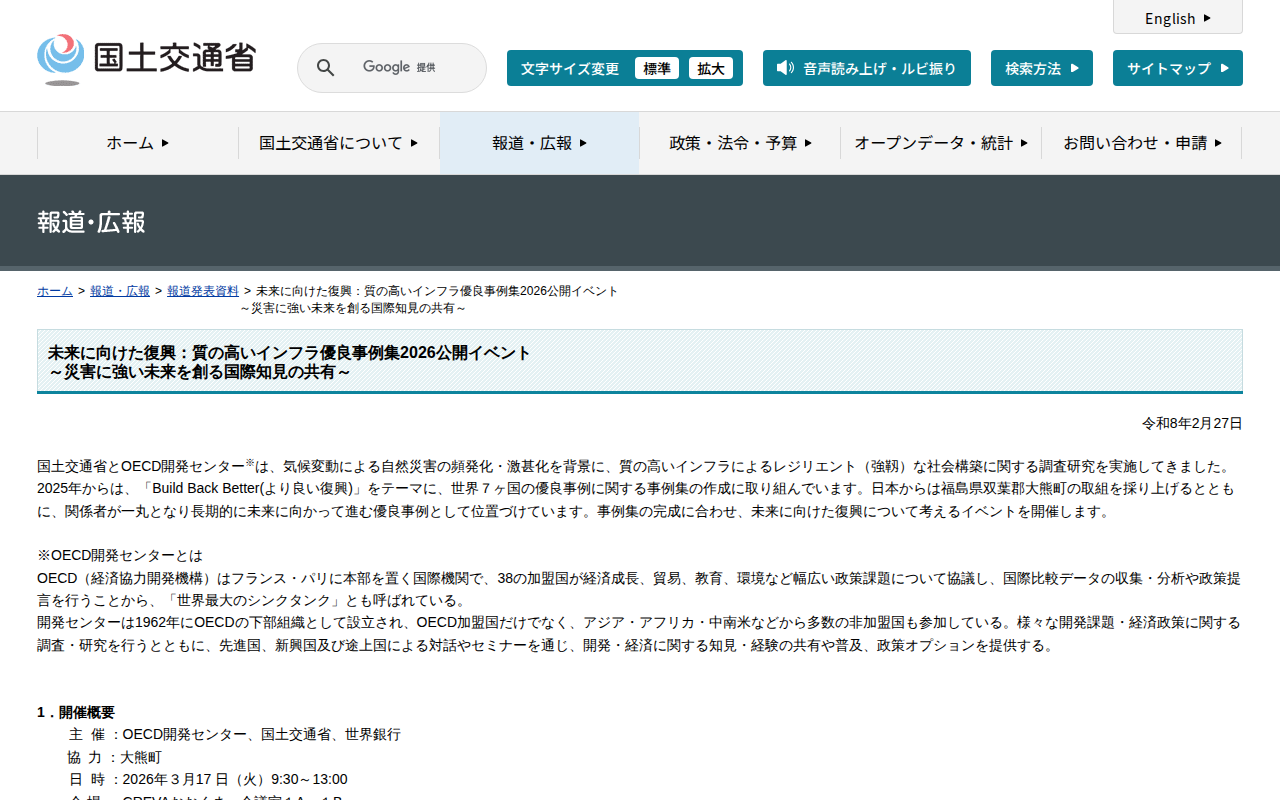Screen dimensions: 1280x800
Task: Follow the 報道・広報 breadcrumb link
Action: point(120,291)
